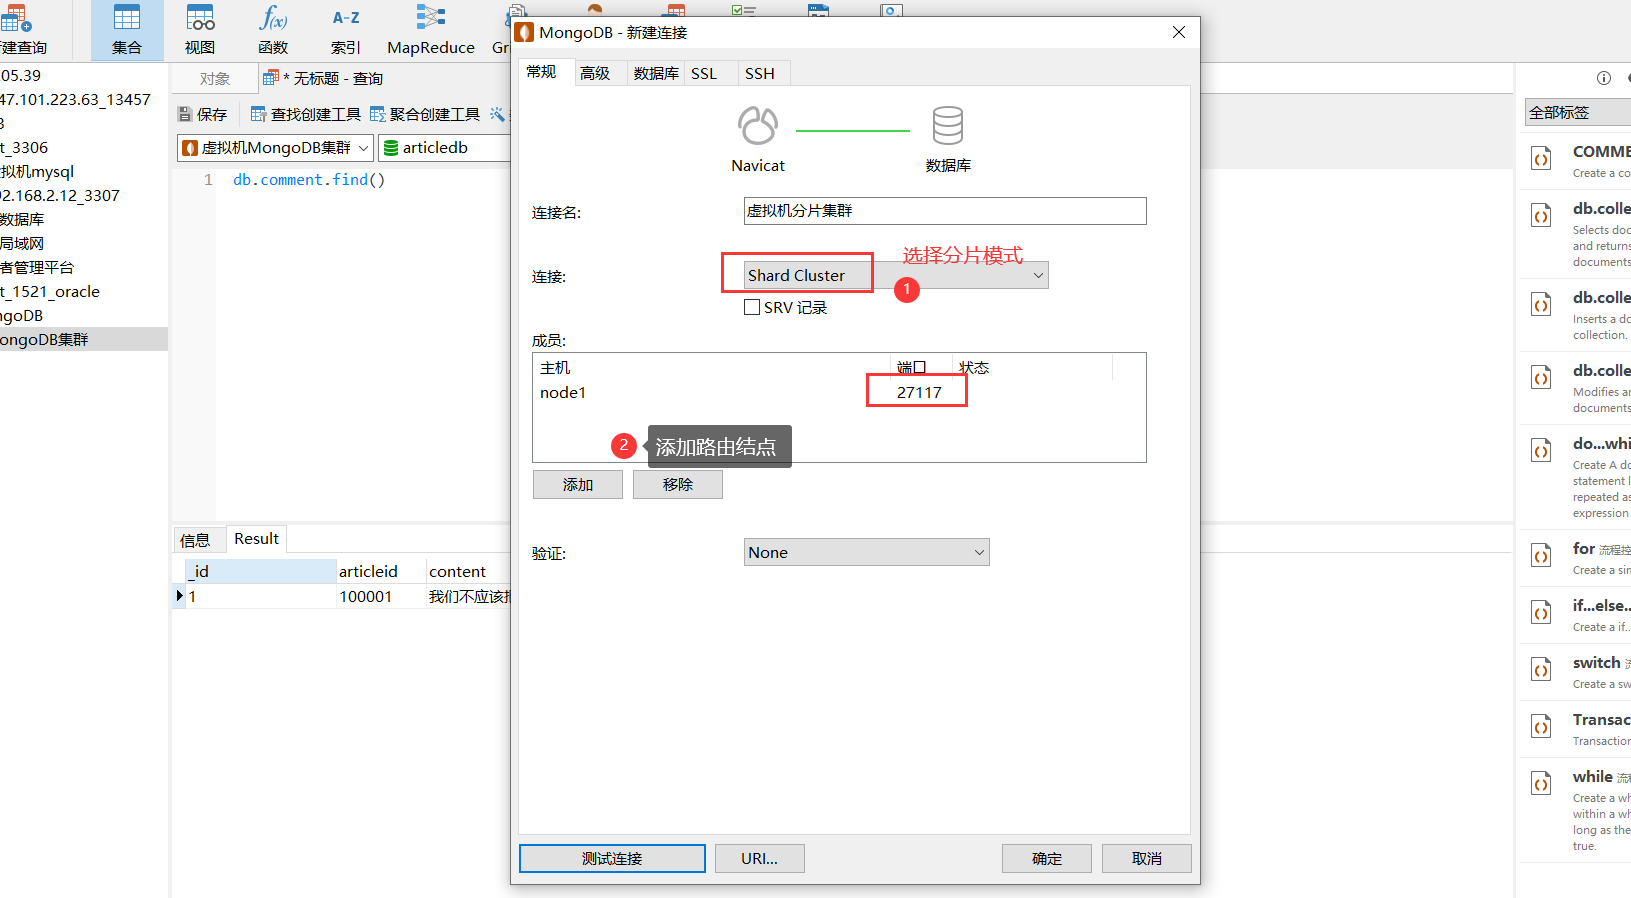
Task: Select the while snippet icon
Action: (x=1542, y=783)
